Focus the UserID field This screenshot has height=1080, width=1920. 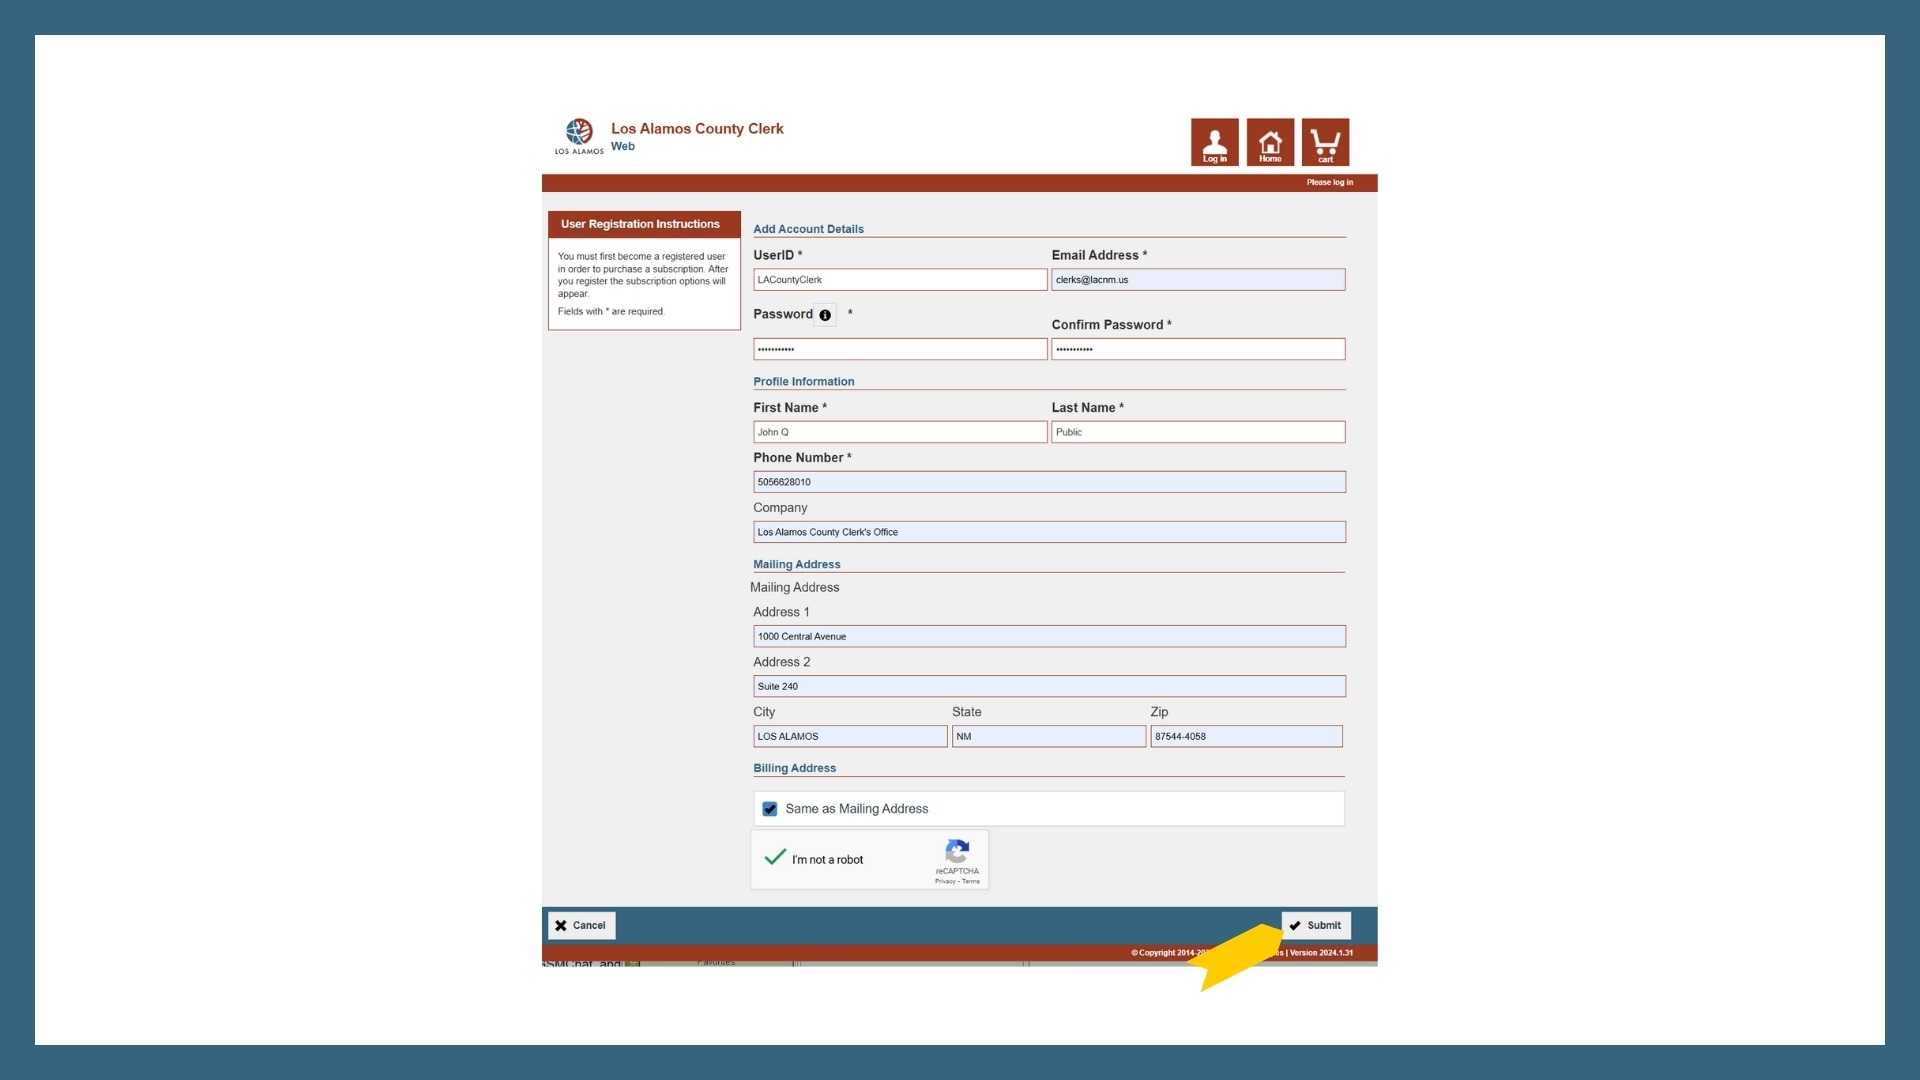click(900, 280)
